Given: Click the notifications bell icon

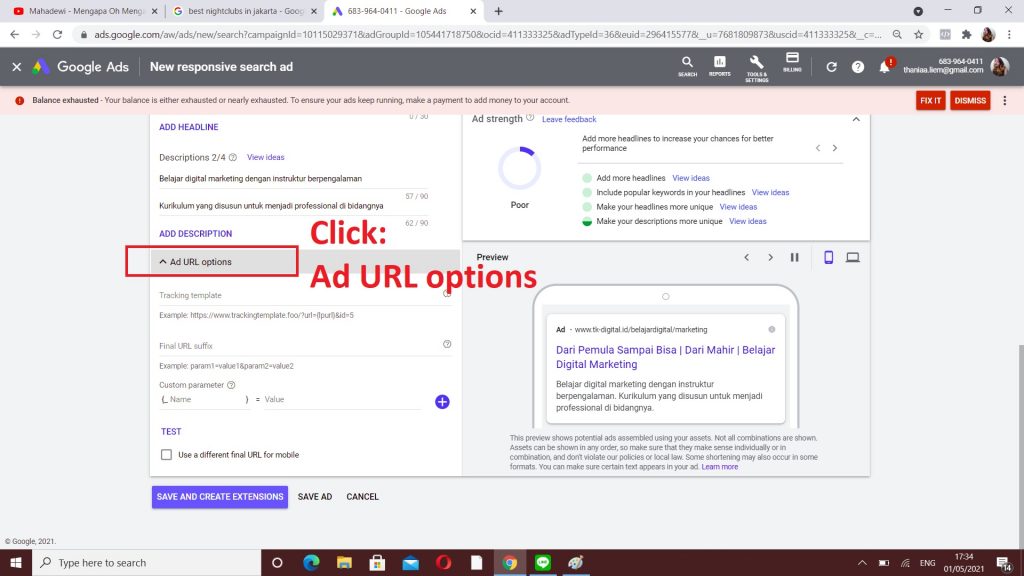Looking at the screenshot, I should [x=884, y=67].
